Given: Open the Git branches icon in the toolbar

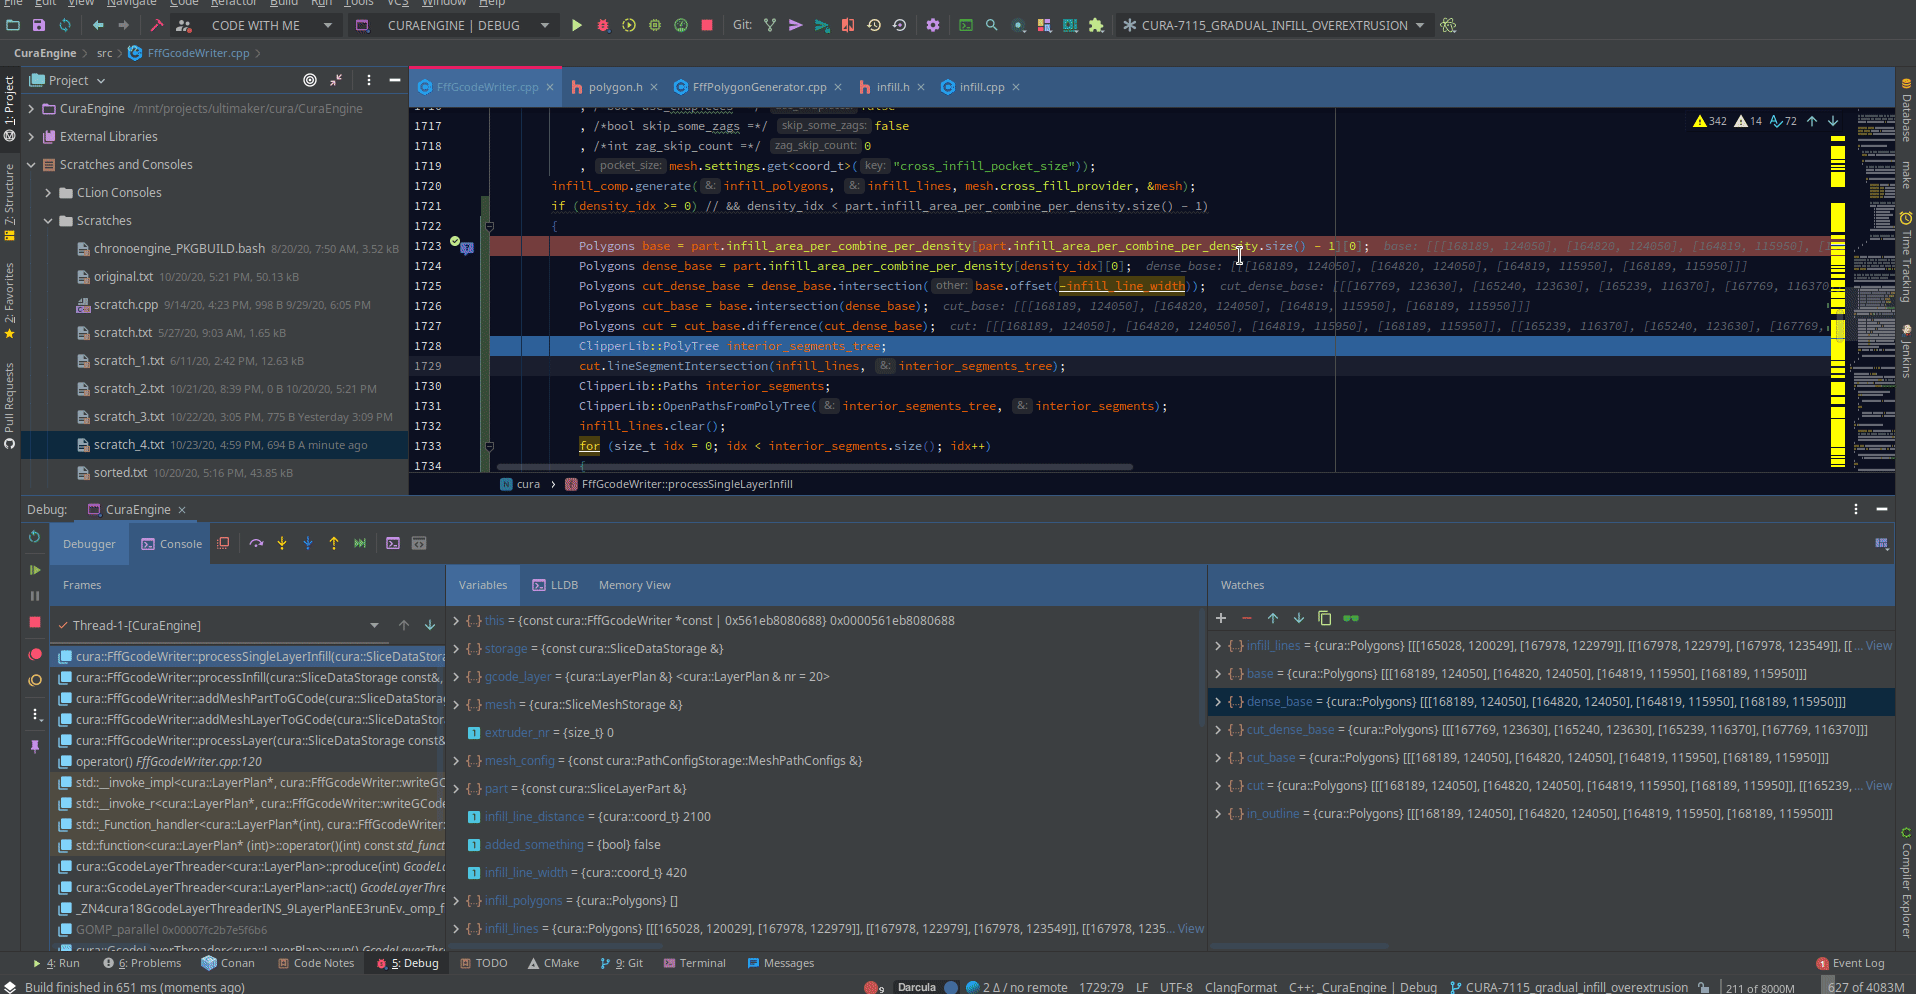Looking at the screenshot, I should point(770,25).
